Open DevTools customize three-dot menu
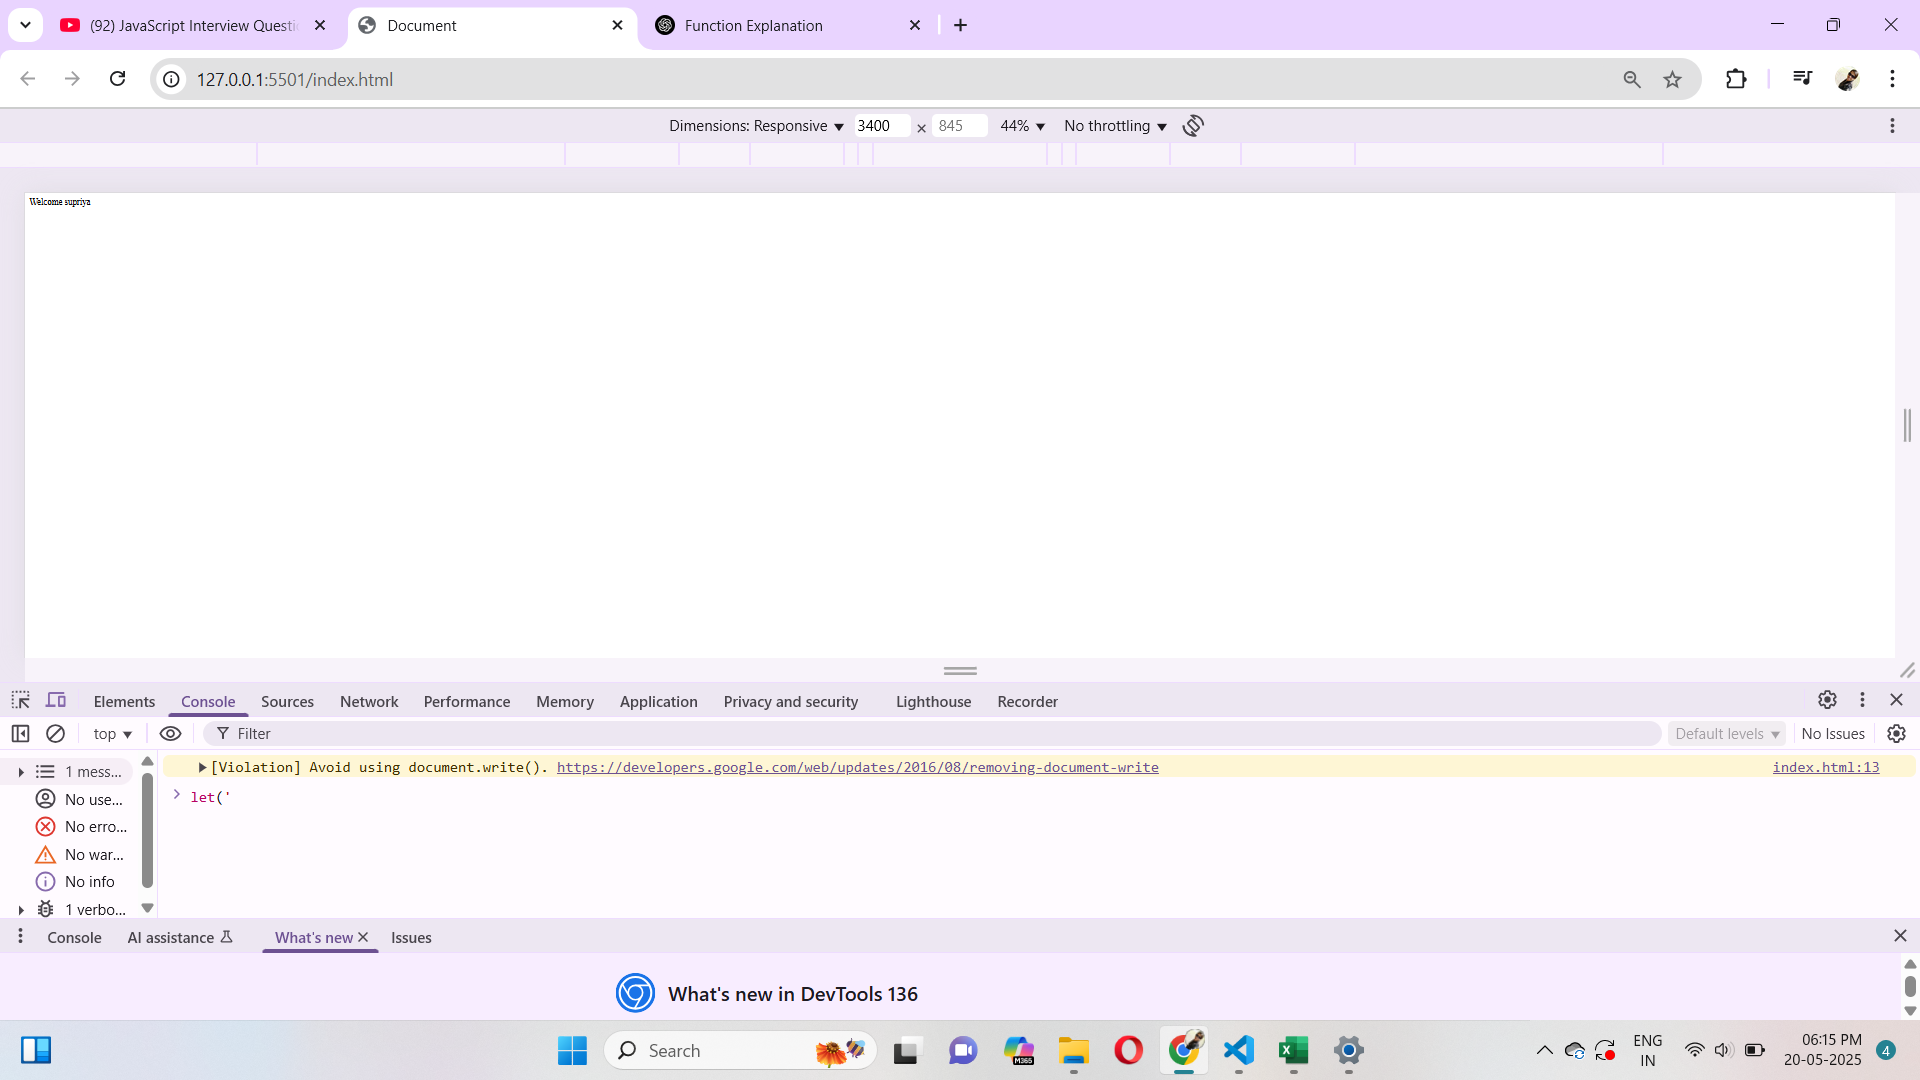The height and width of the screenshot is (1080, 1920). (1862, 700)
